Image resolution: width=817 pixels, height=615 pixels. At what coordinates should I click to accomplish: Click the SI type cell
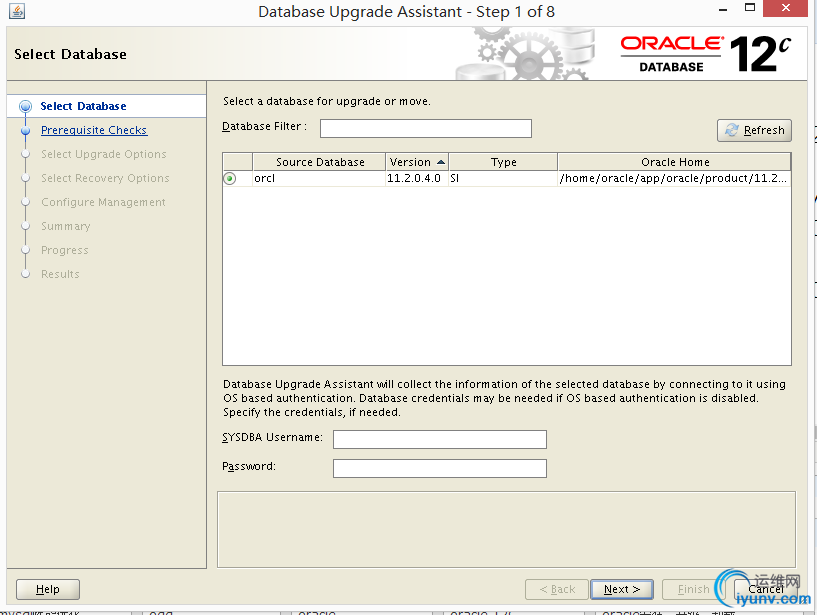(503, 178)
